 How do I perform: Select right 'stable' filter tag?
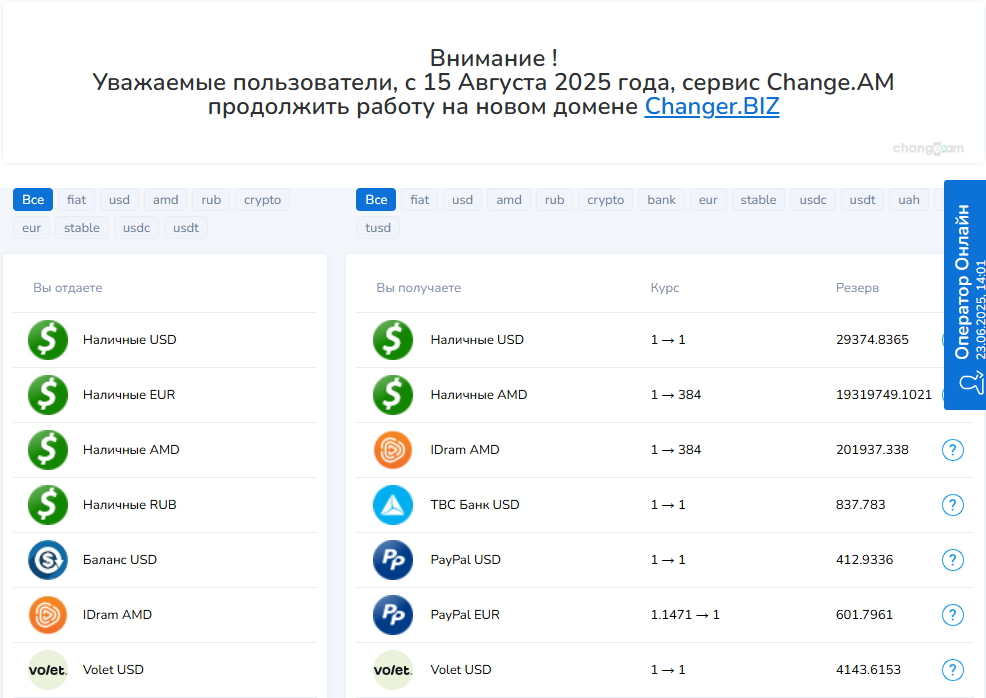(758, 200)
